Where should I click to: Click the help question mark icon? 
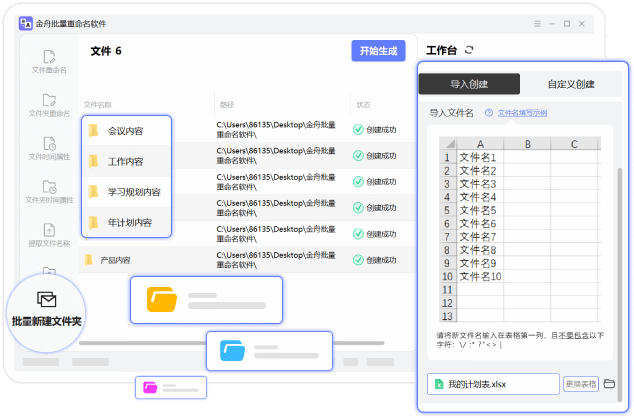(x=489, y=113)
